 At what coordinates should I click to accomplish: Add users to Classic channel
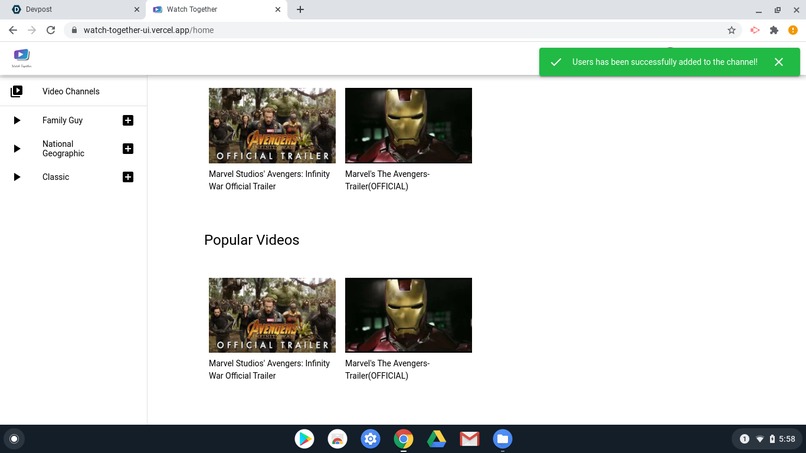(x=128, y=177)
